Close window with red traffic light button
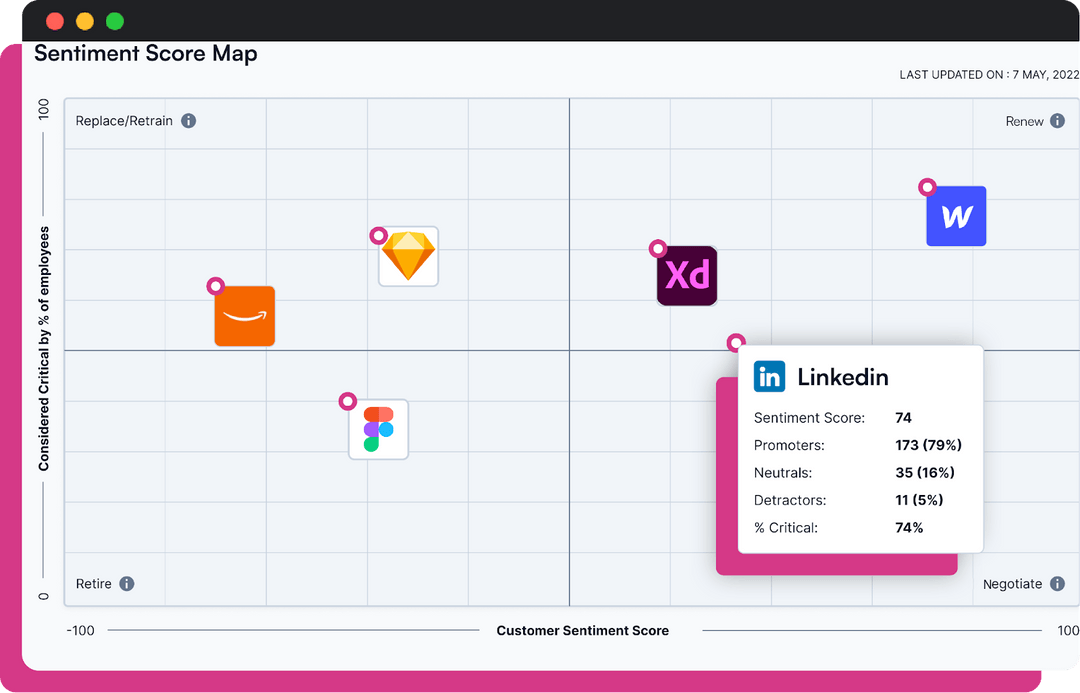 point(55,21)
